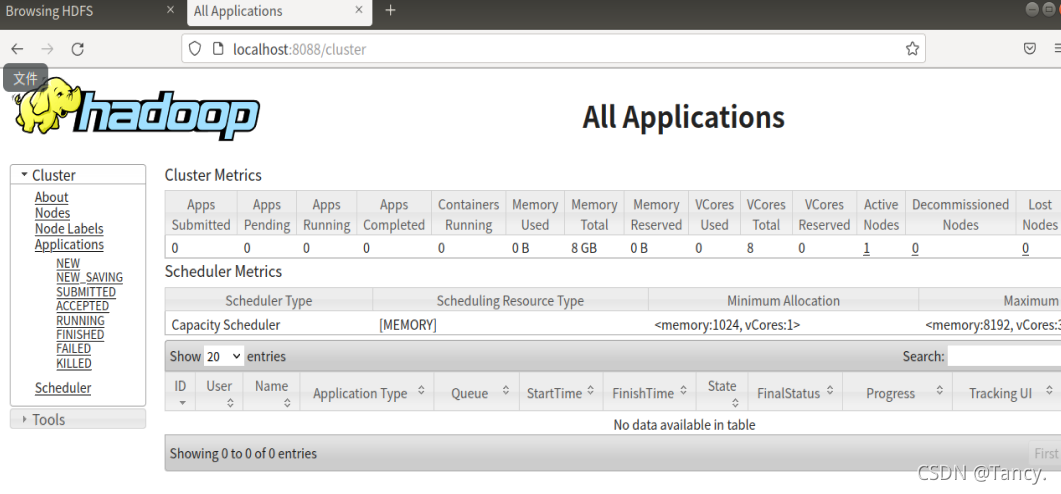This screenshot has width=1061, height=494.
Task: Click the 8 GB Memory Total value
Action: click(x=584, y=248)
